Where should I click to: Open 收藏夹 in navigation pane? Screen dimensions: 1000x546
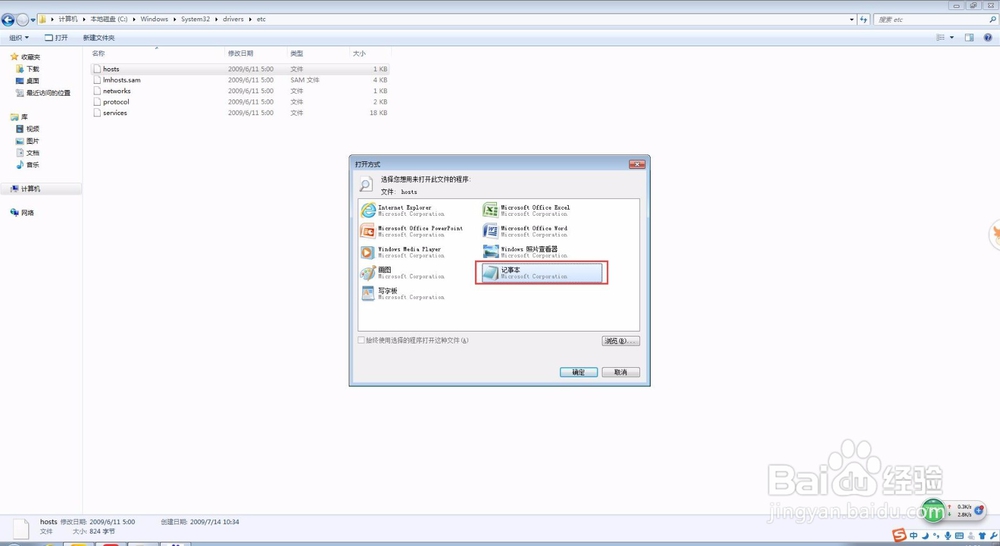pos(26,57)
